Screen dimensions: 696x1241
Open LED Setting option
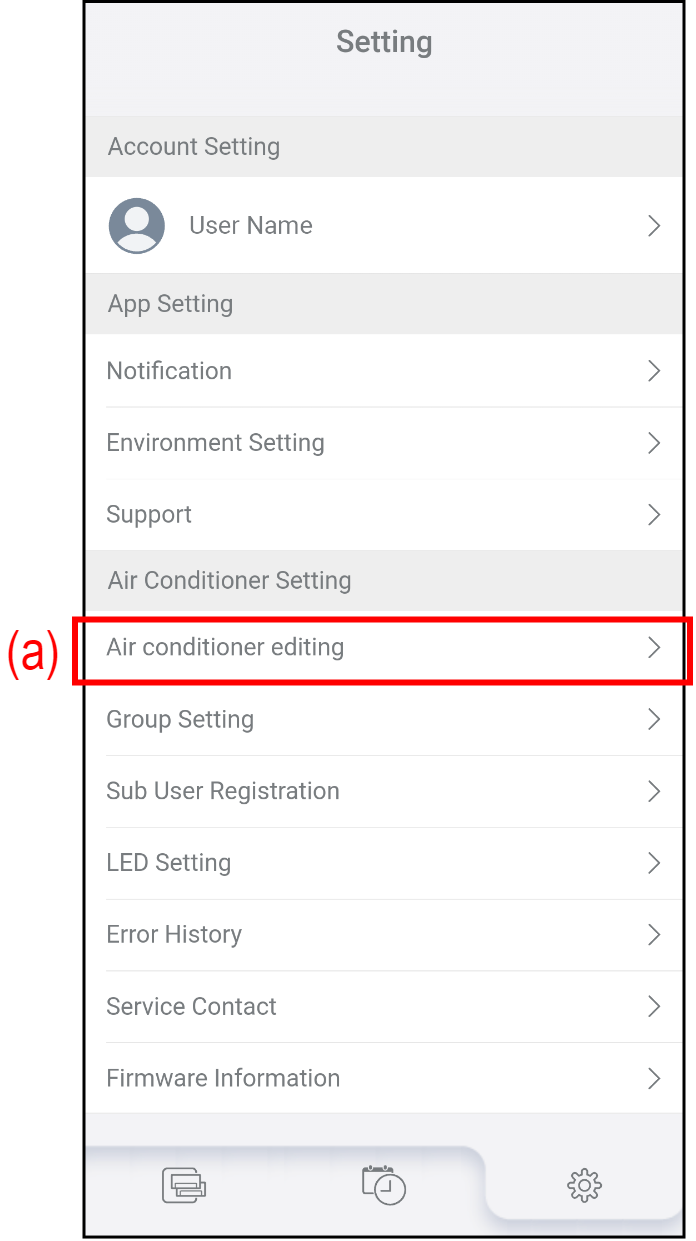click(x=168, y=863)
